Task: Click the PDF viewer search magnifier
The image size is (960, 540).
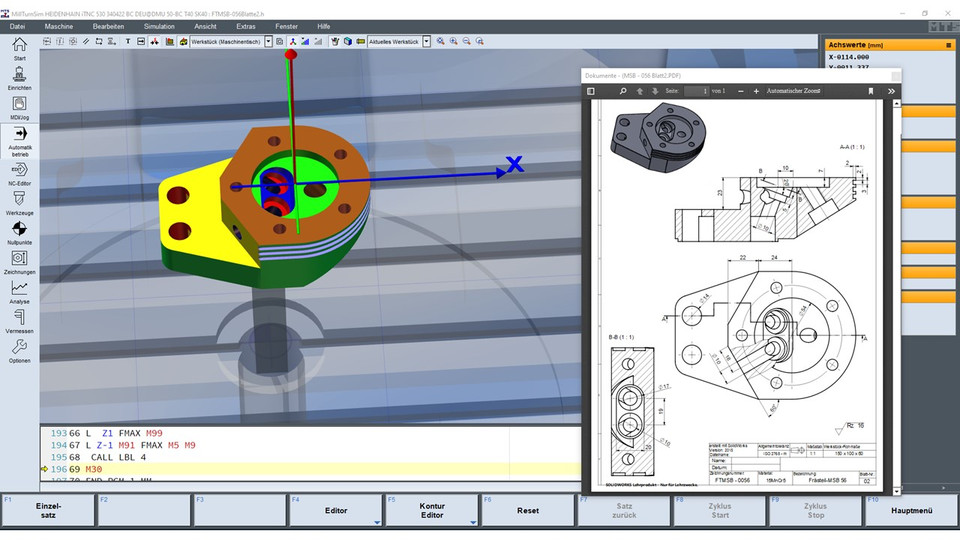Action: (x=622, y=91)
